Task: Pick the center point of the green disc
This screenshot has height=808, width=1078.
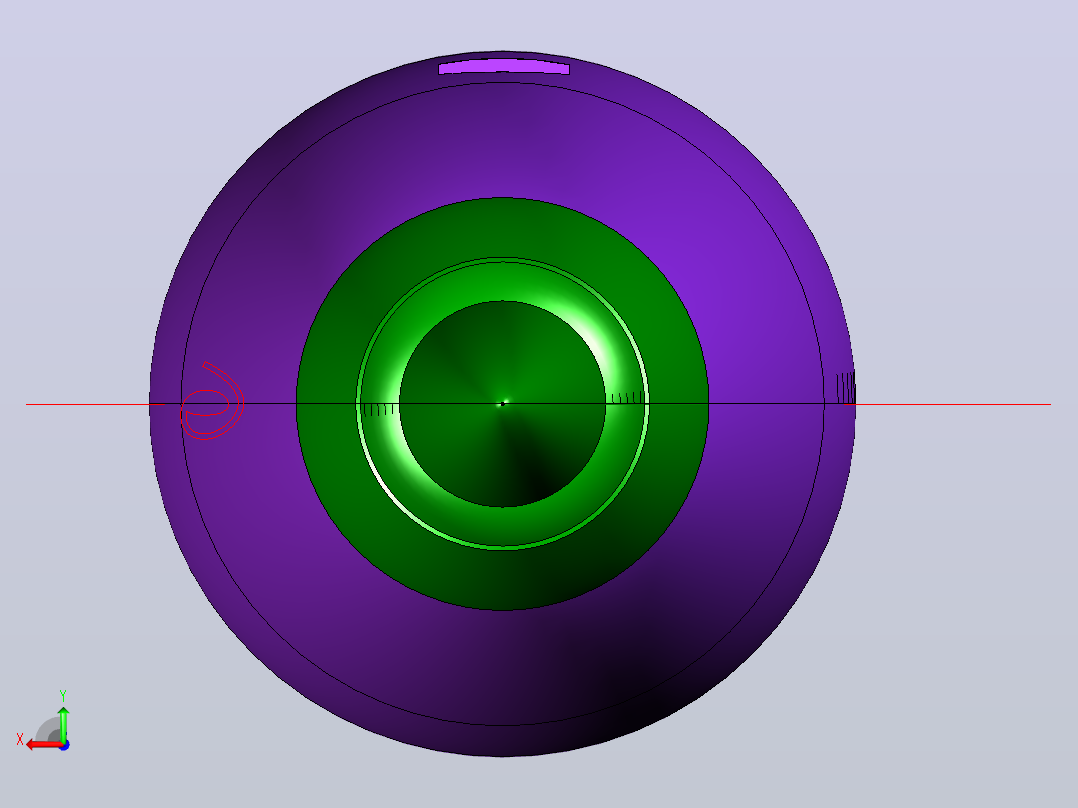Action: [x=503, y=404]
